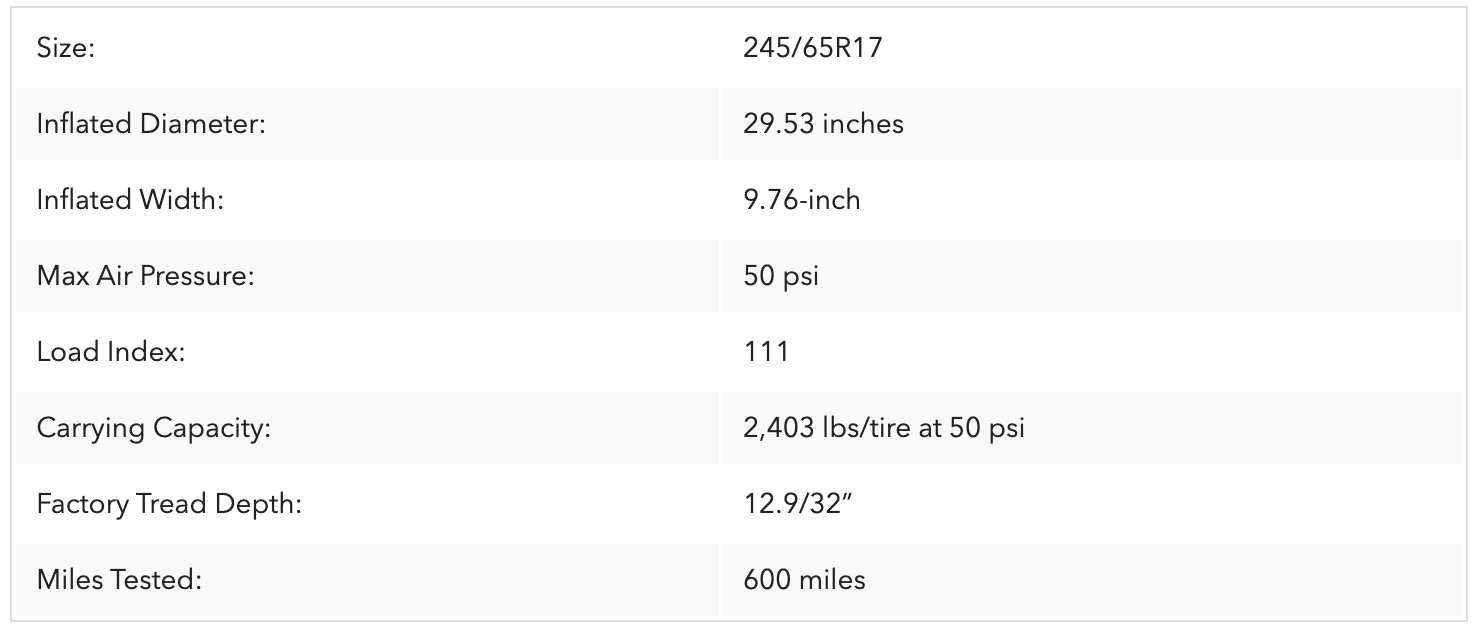The width and height of the screenshot is (1480, 632).
Task: Select the 12.9/32" tread depth value
Action: (x=797, y=504)
